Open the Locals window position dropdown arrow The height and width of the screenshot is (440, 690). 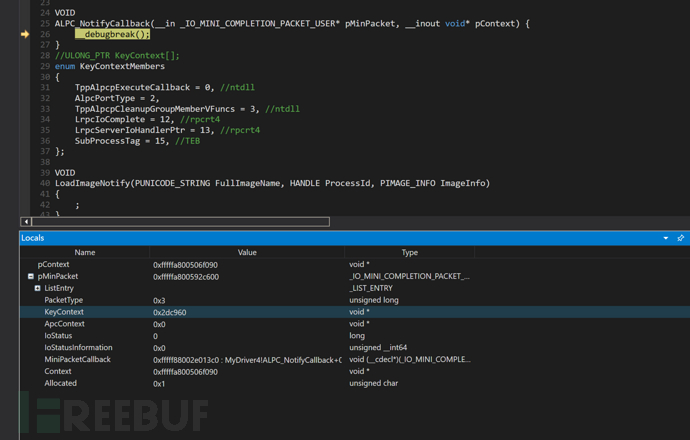click(x=666, y=238)
